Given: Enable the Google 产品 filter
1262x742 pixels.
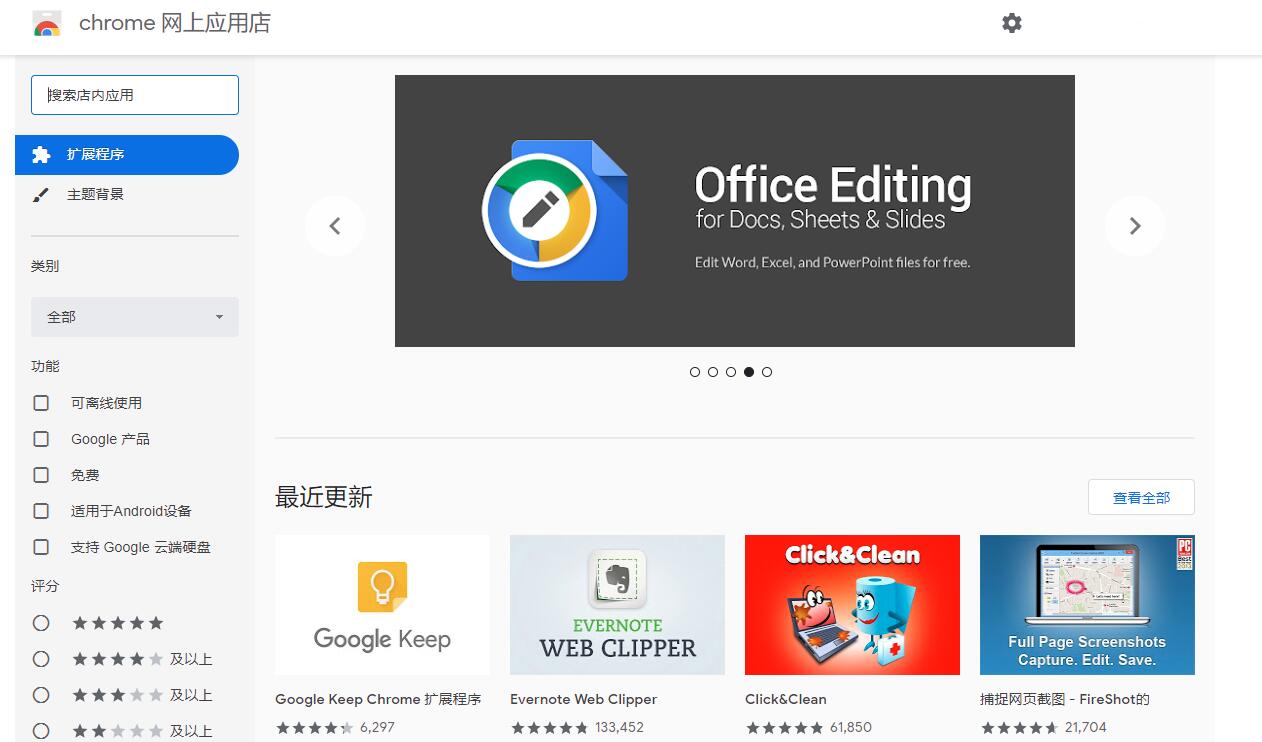Looking at the screenshot, I should (x=41, y=439).
